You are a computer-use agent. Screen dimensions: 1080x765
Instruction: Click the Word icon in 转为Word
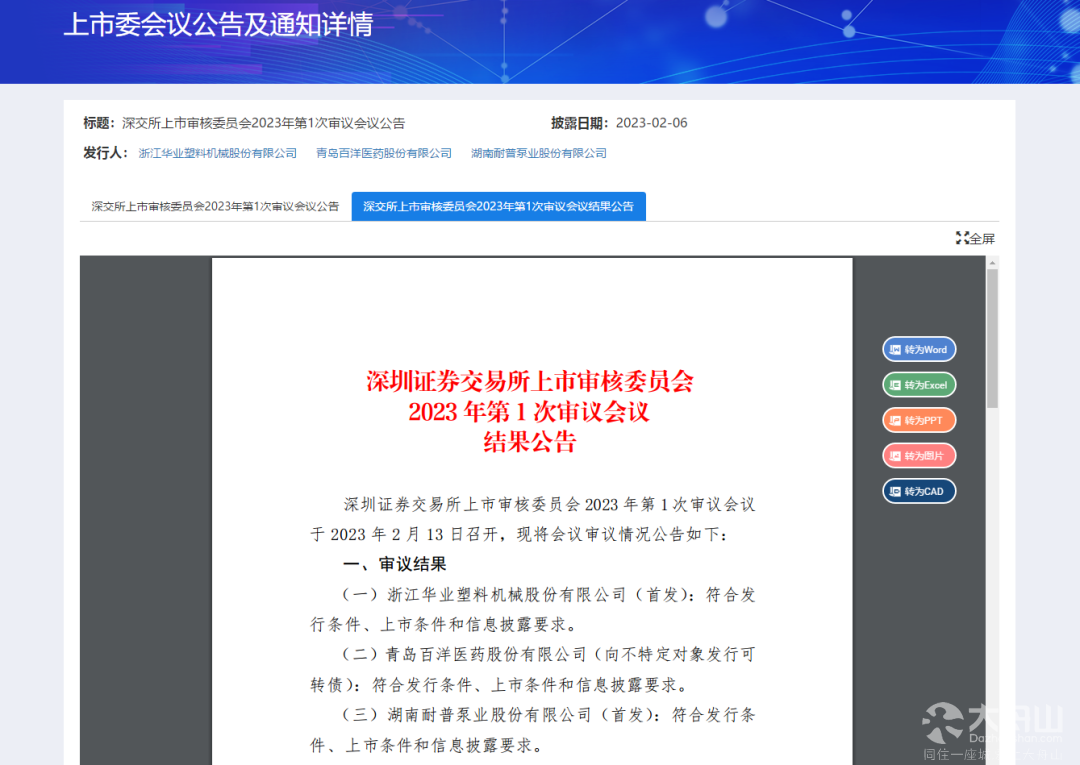[x=895, y=350]
